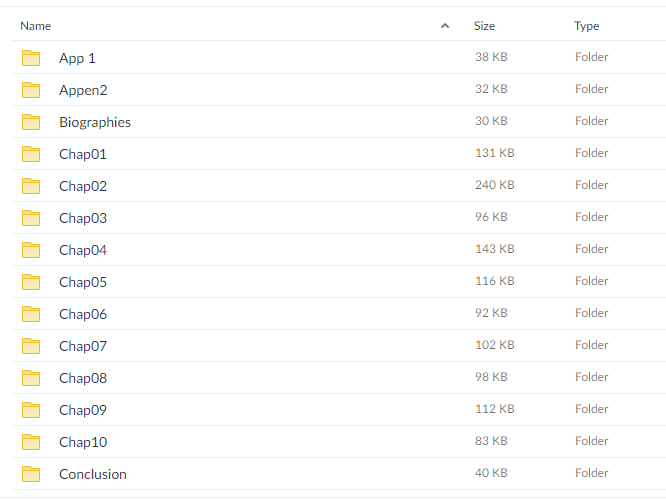666x499 pixels.
Task: Click the Chap09 folder name
Action: tap(83, 410)
